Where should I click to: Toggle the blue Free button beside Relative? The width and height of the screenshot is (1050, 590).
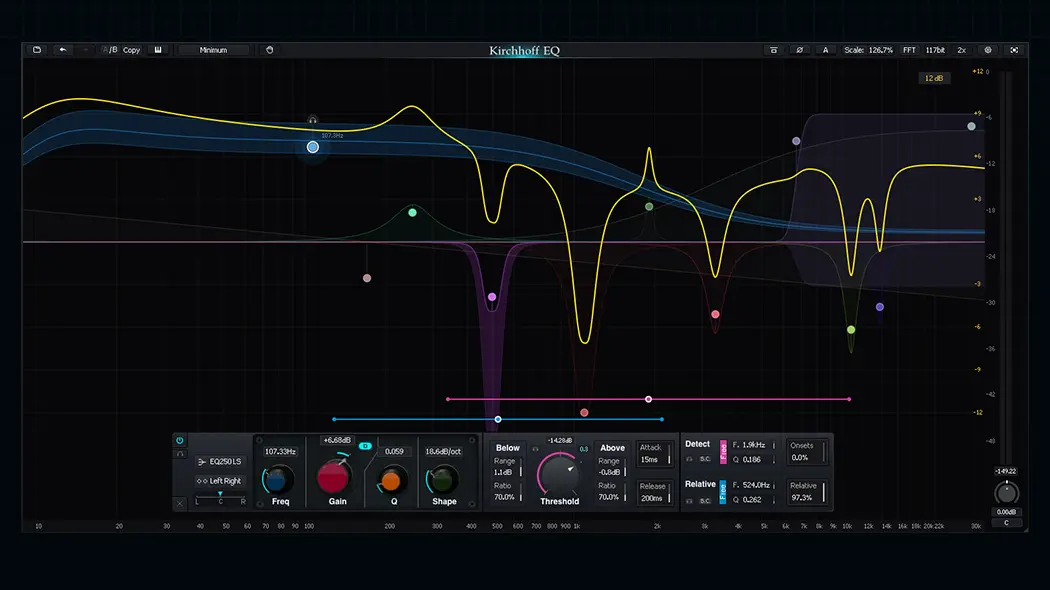click(723, 492)
